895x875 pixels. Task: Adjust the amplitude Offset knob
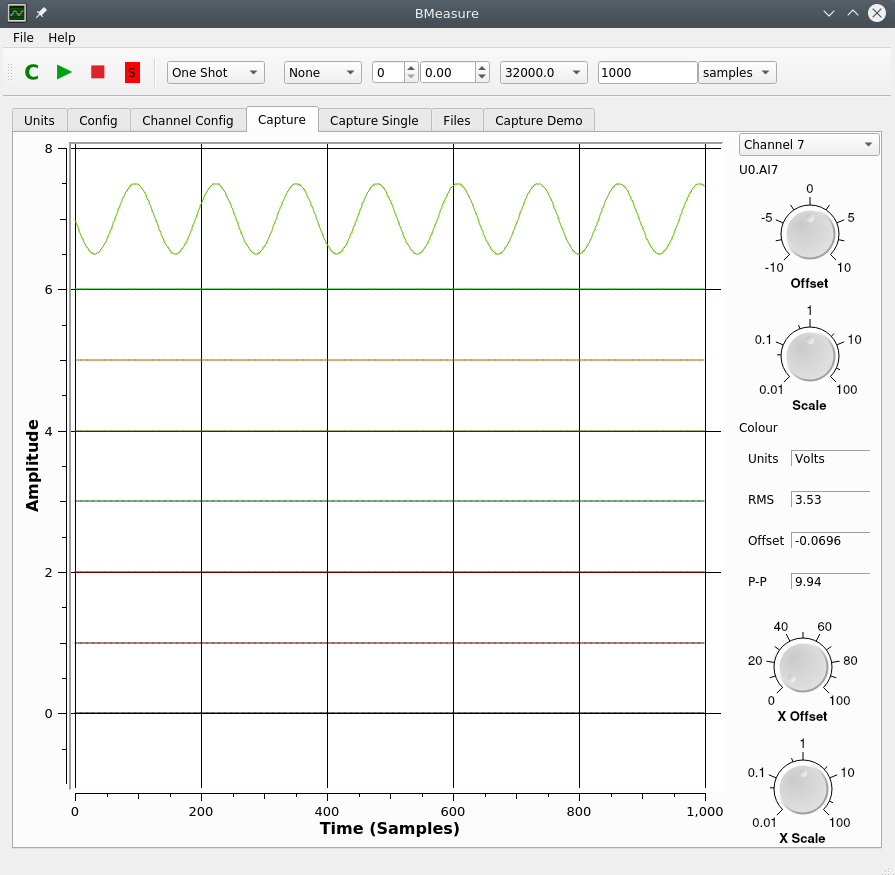(x=808, y=233)
